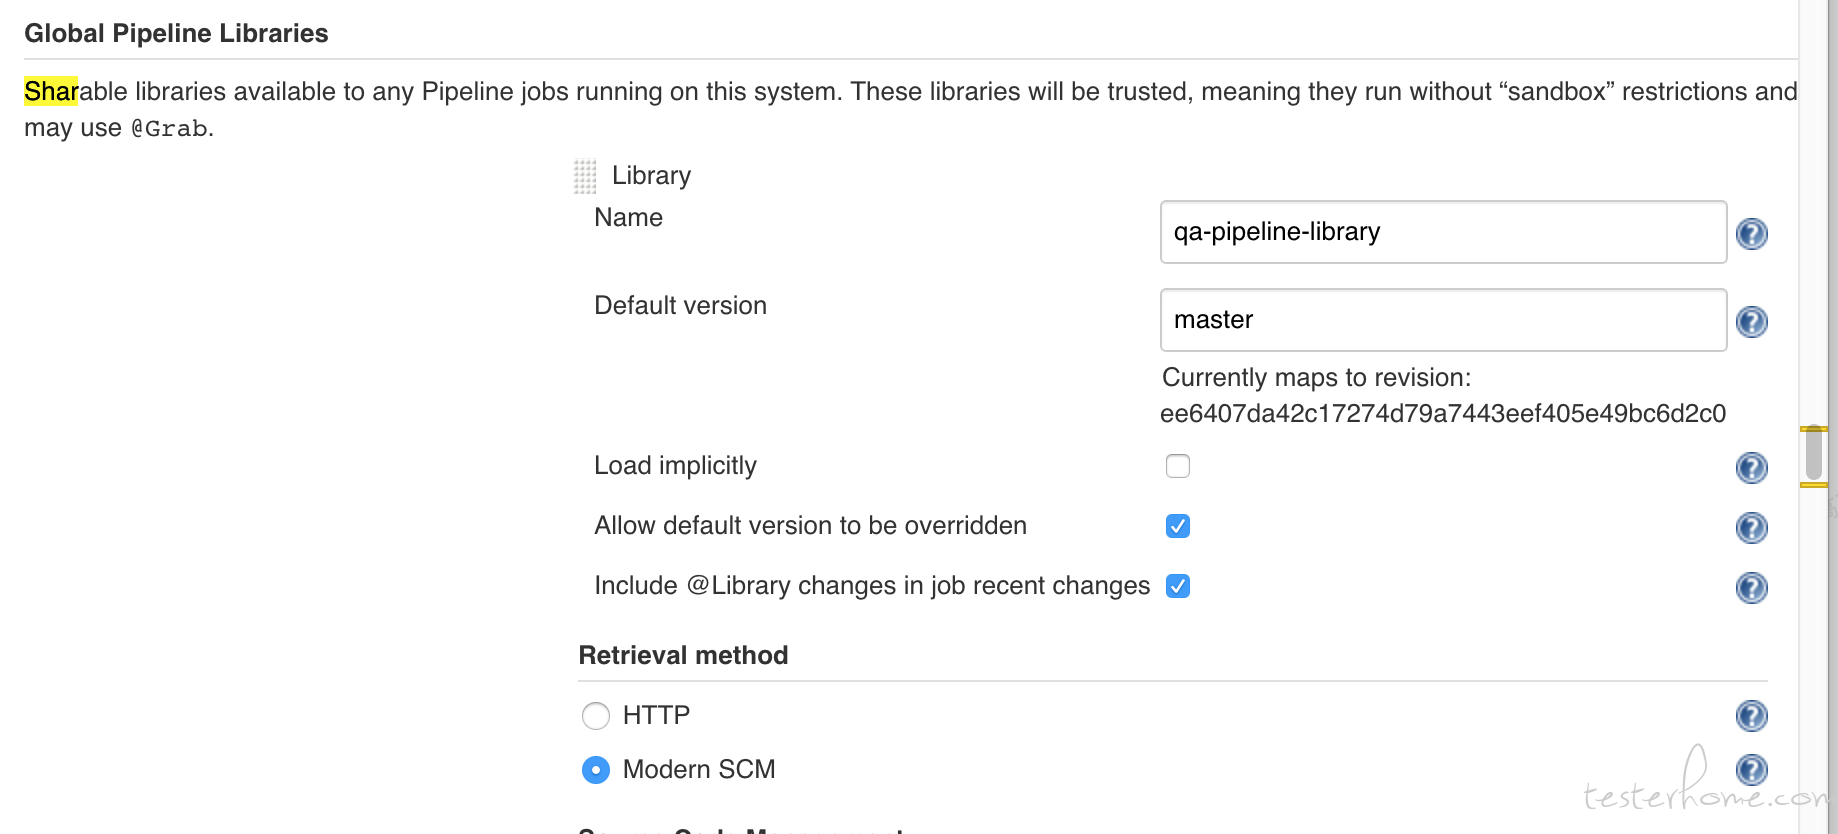This screenshot has width=1838, height=834.
Task: Open help for Include @Library changes option
Action: click(1751, 588)
